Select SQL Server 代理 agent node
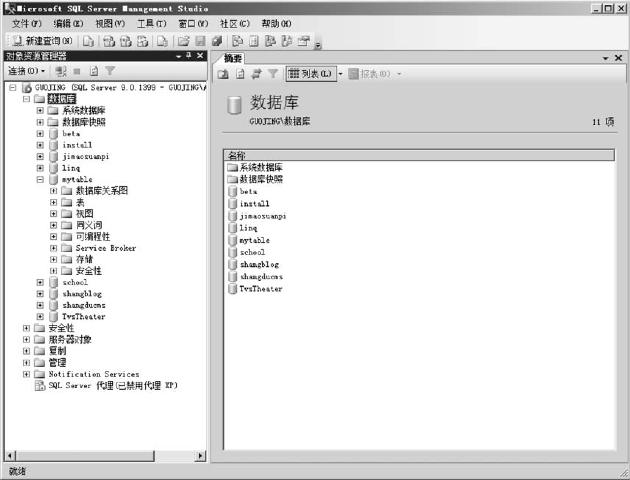The image size is (630, 480). [113, 385]
